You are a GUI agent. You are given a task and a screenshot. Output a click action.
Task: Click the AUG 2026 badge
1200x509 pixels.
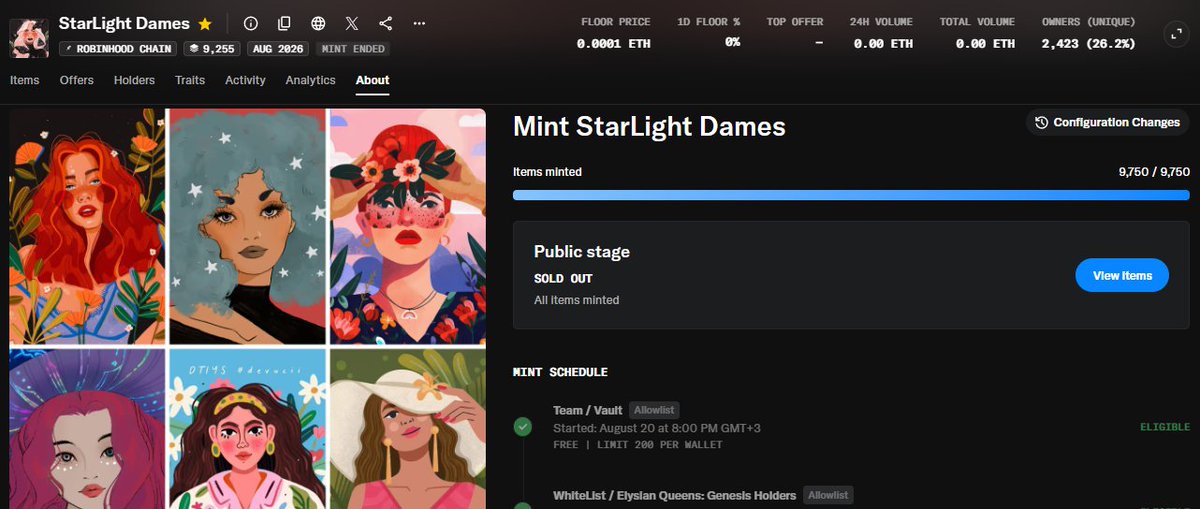277,48
